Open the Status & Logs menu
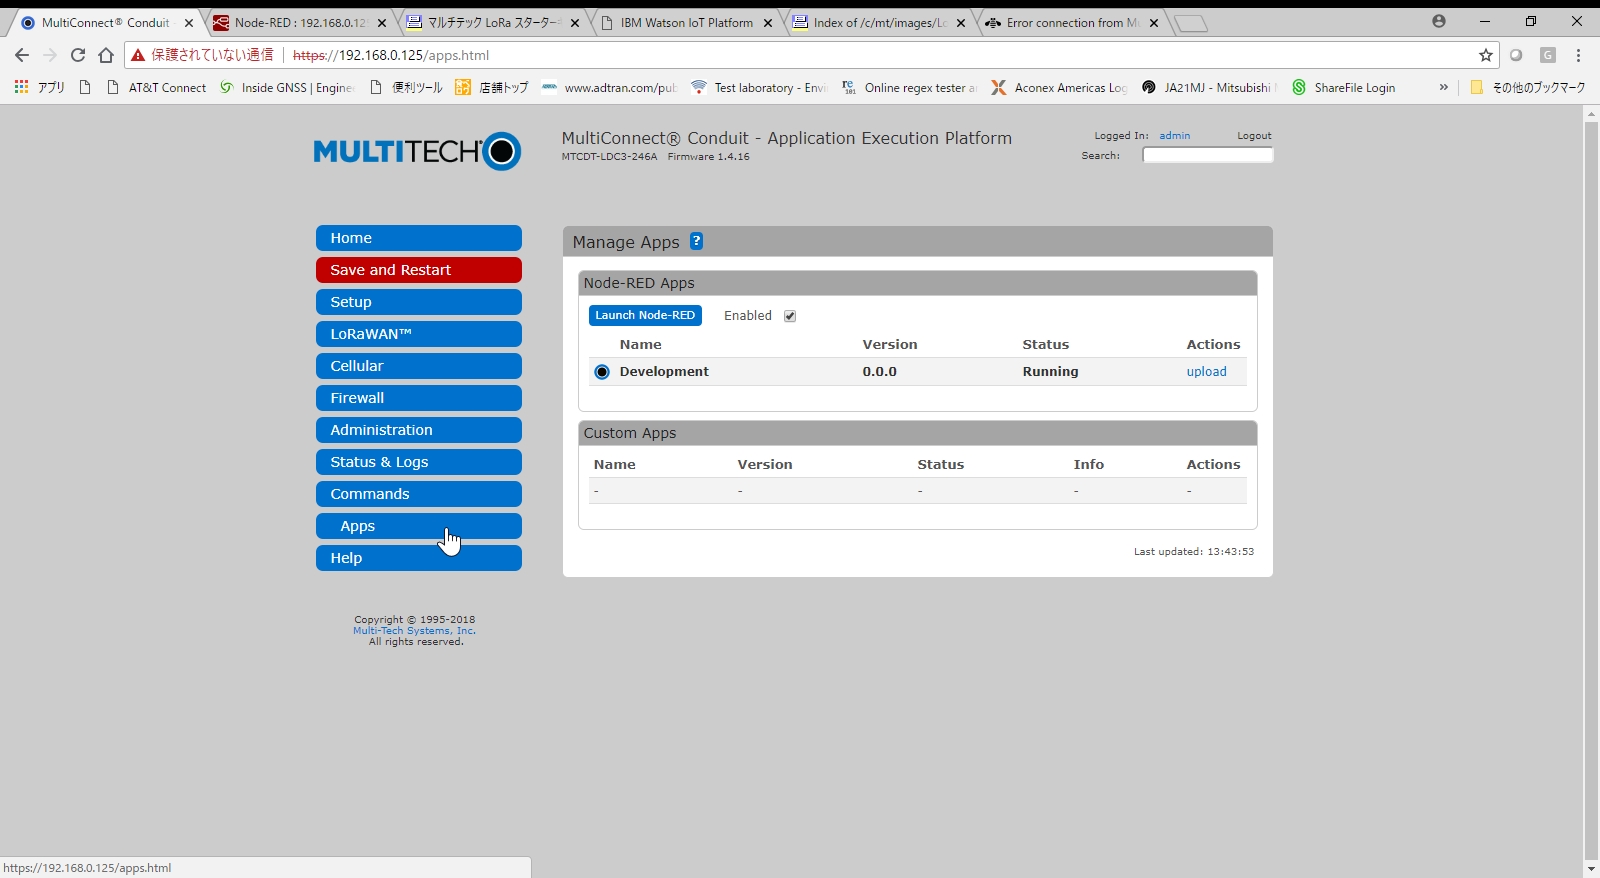This screenshot has width=1600, height=878. (419, 462)
